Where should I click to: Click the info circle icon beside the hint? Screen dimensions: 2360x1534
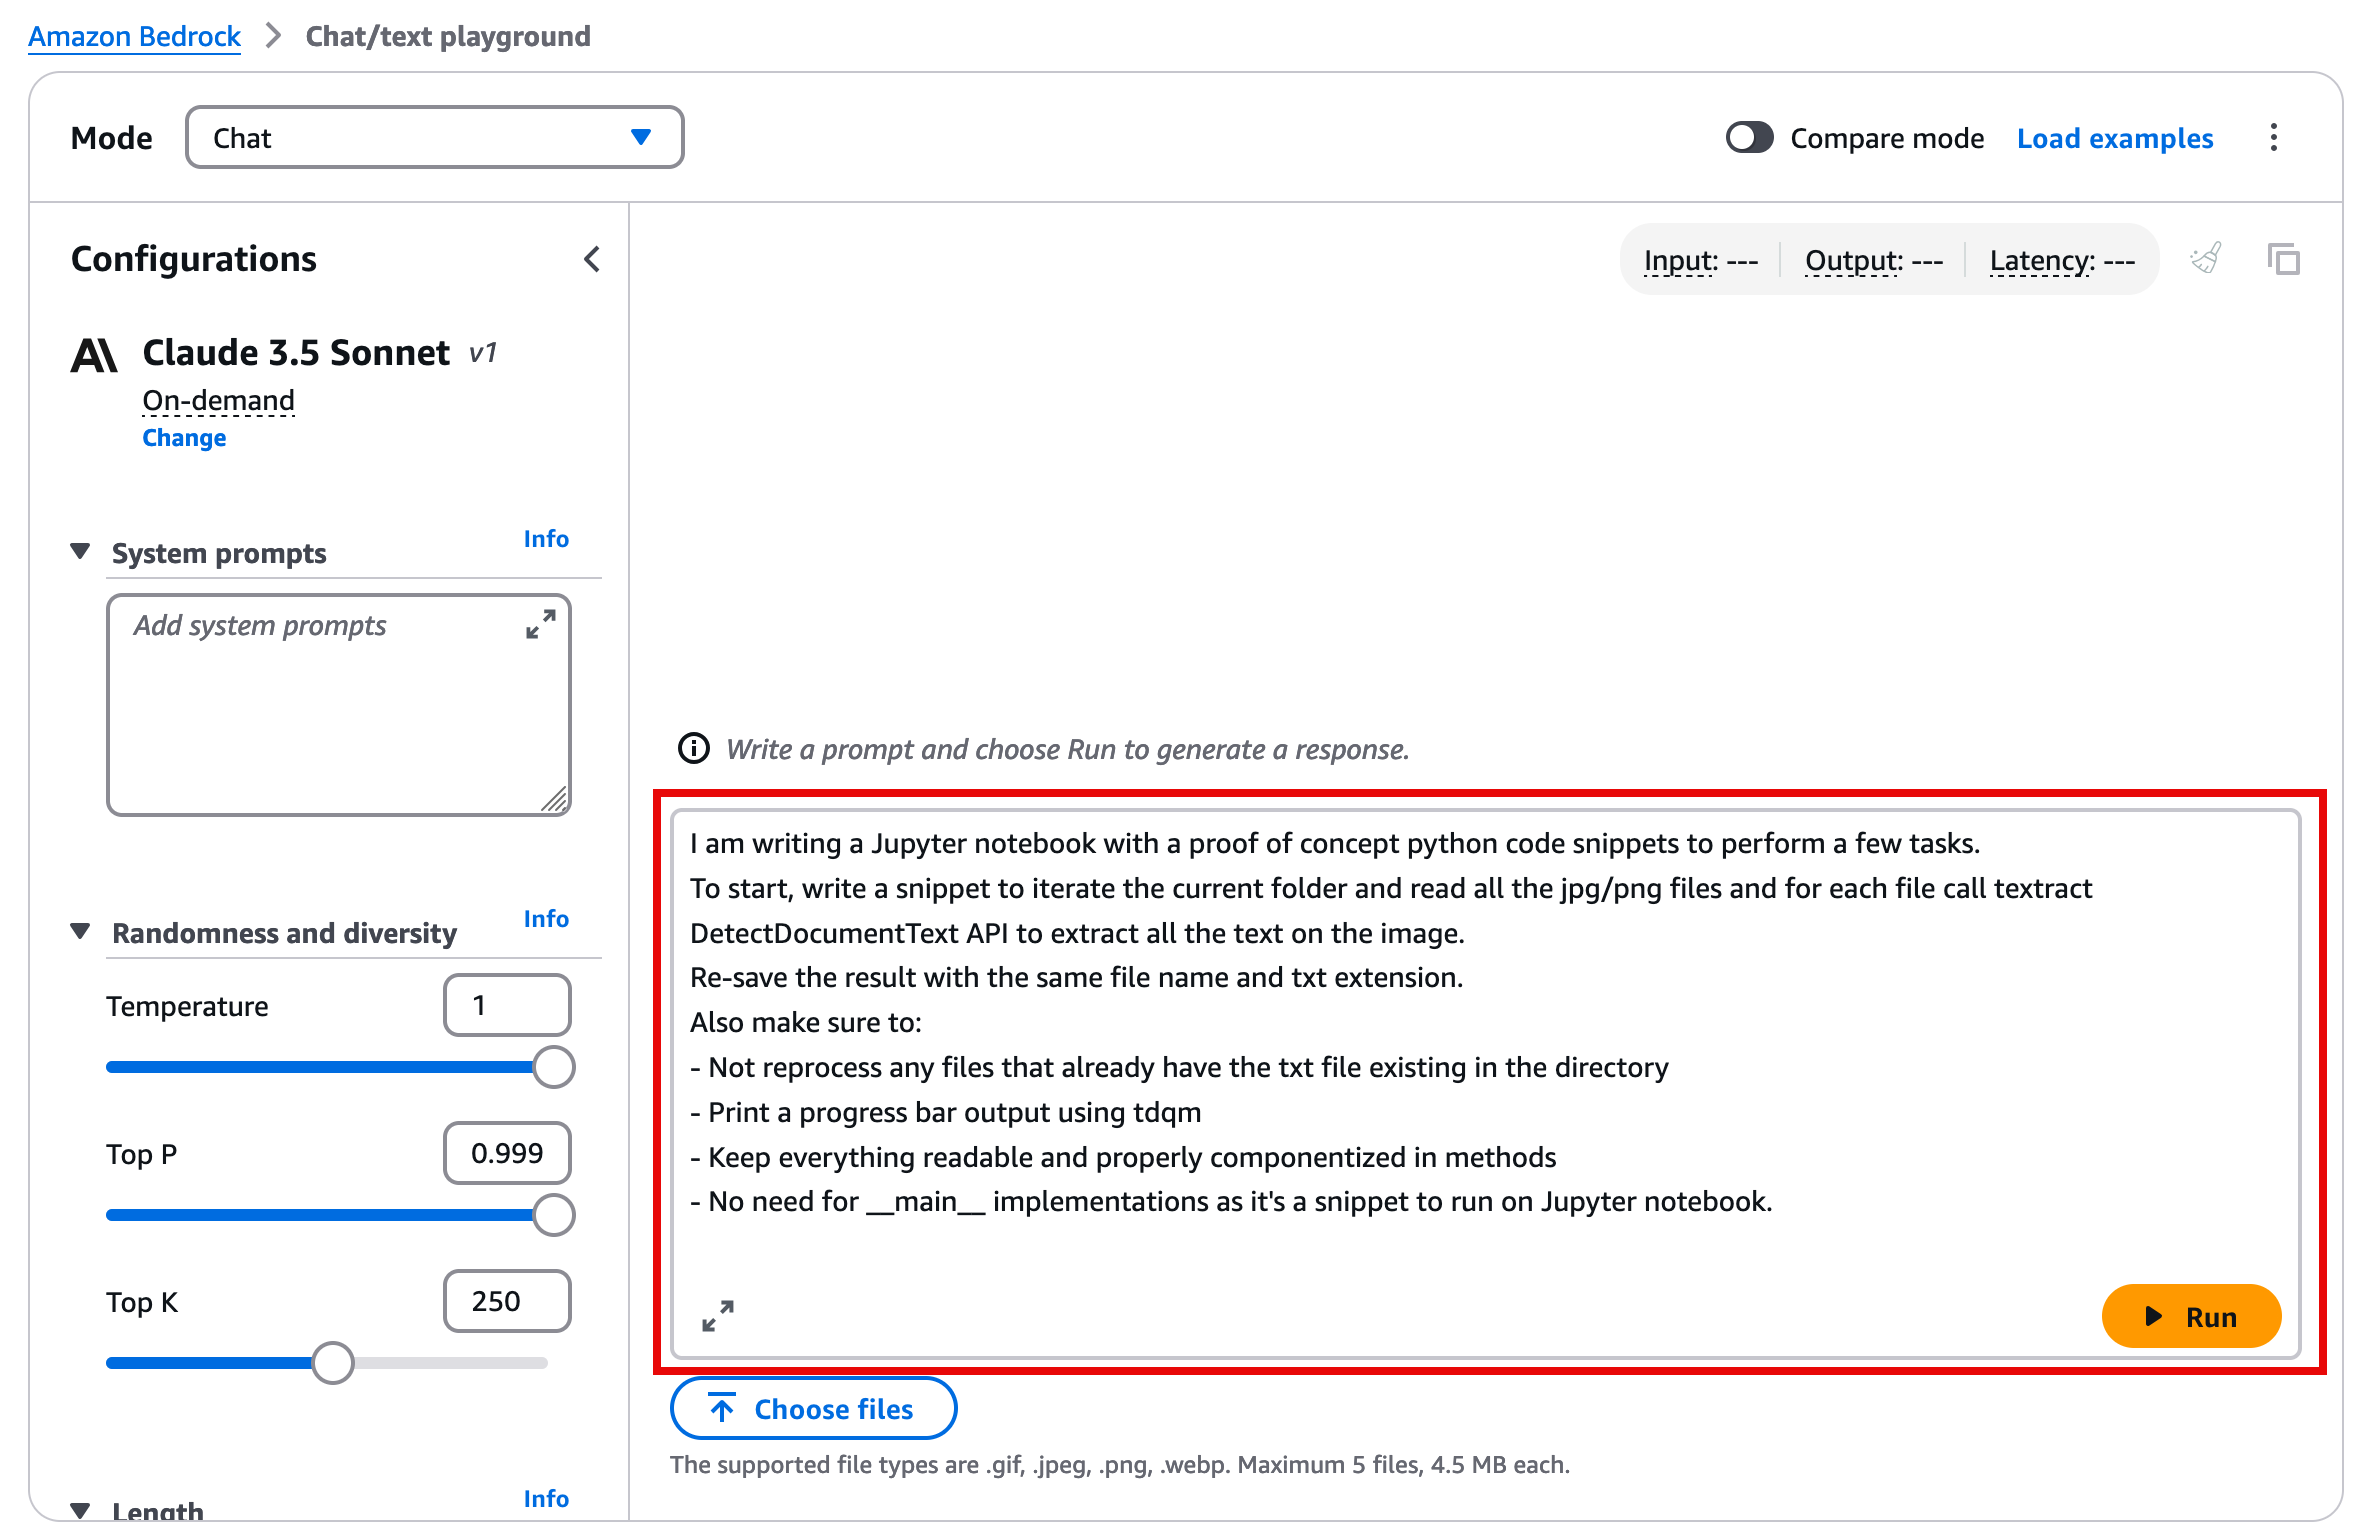(693, 748)
